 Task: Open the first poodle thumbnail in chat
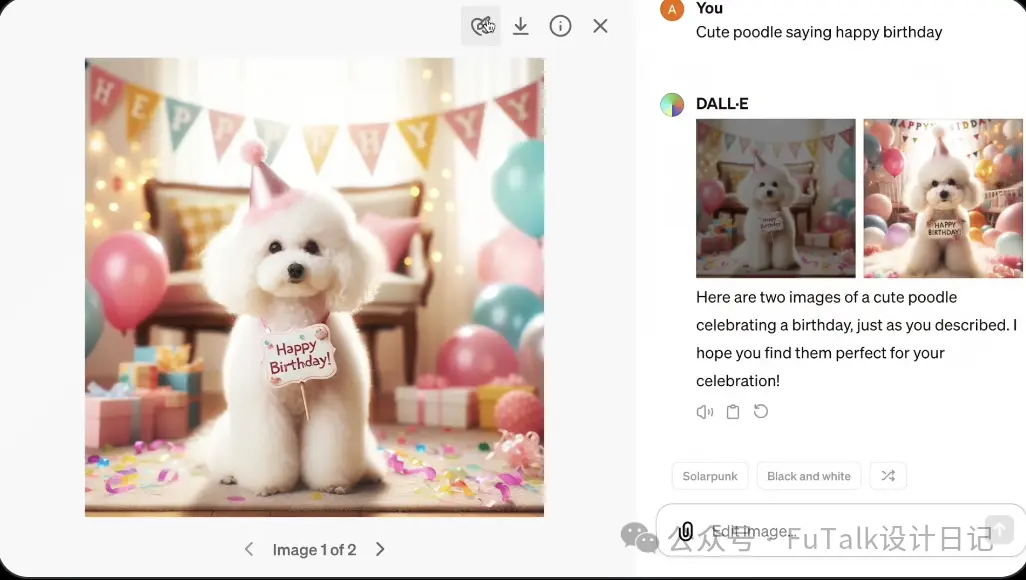coord(775,198)
